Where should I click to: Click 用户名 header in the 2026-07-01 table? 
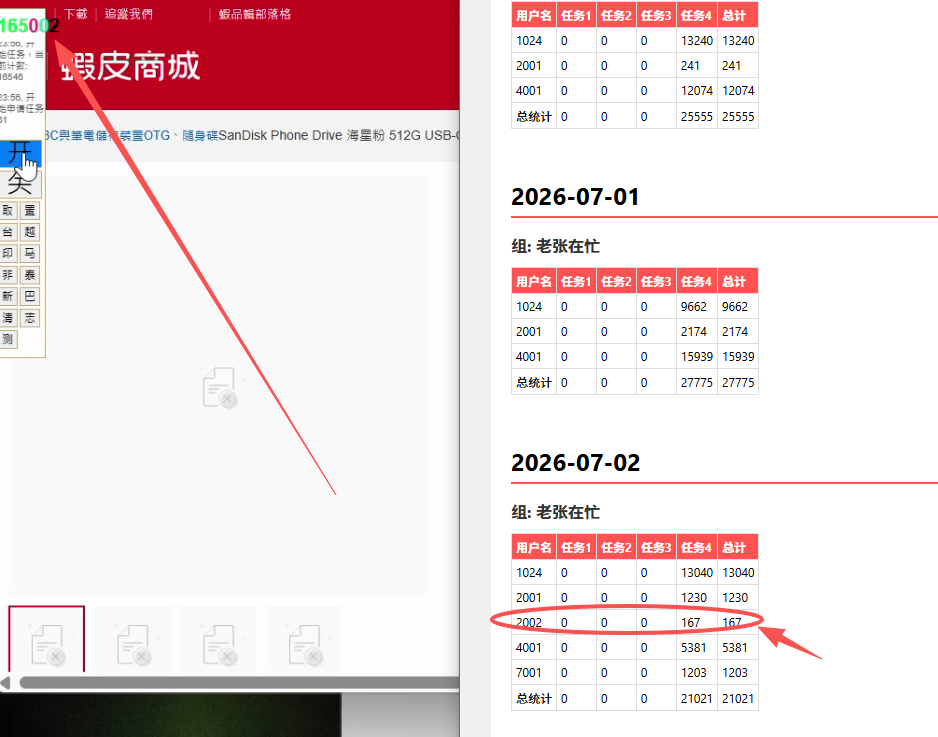point(534,281)
